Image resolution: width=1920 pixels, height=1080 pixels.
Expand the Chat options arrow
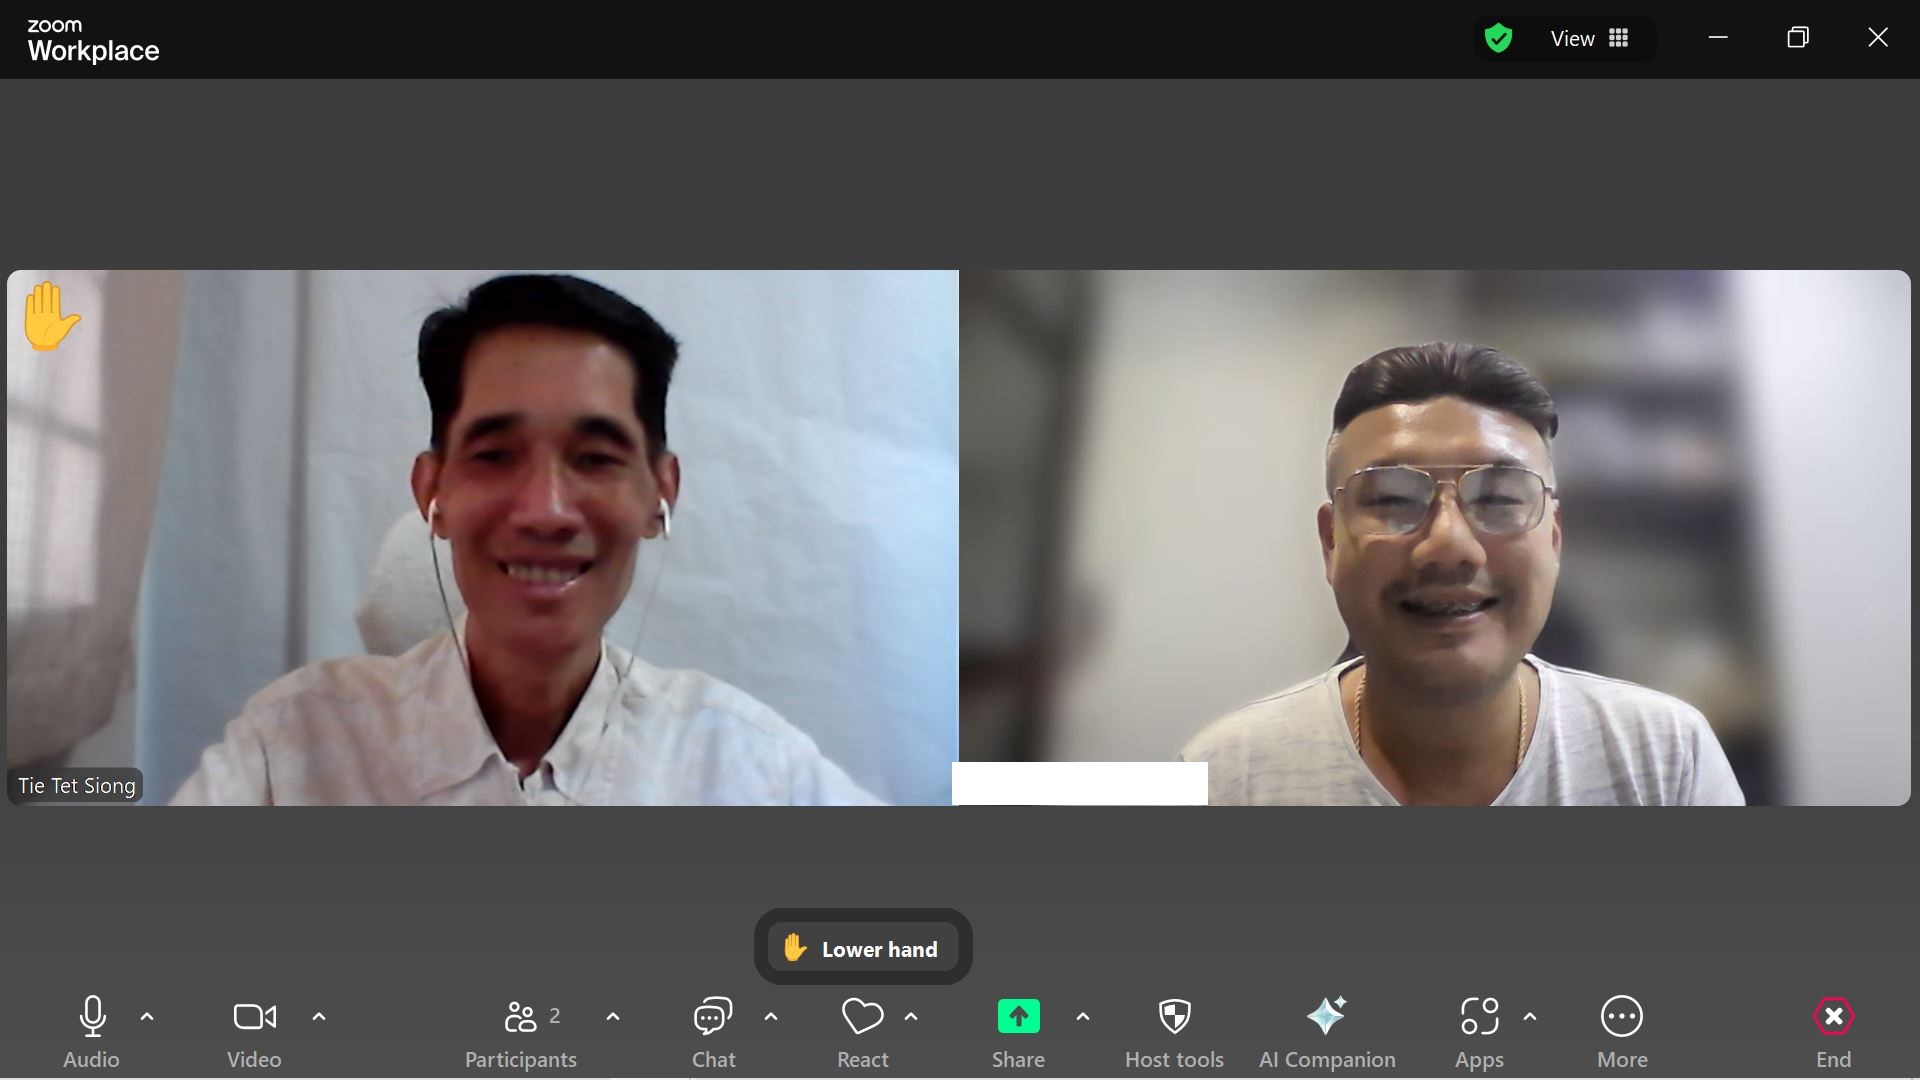point(771,1017)
